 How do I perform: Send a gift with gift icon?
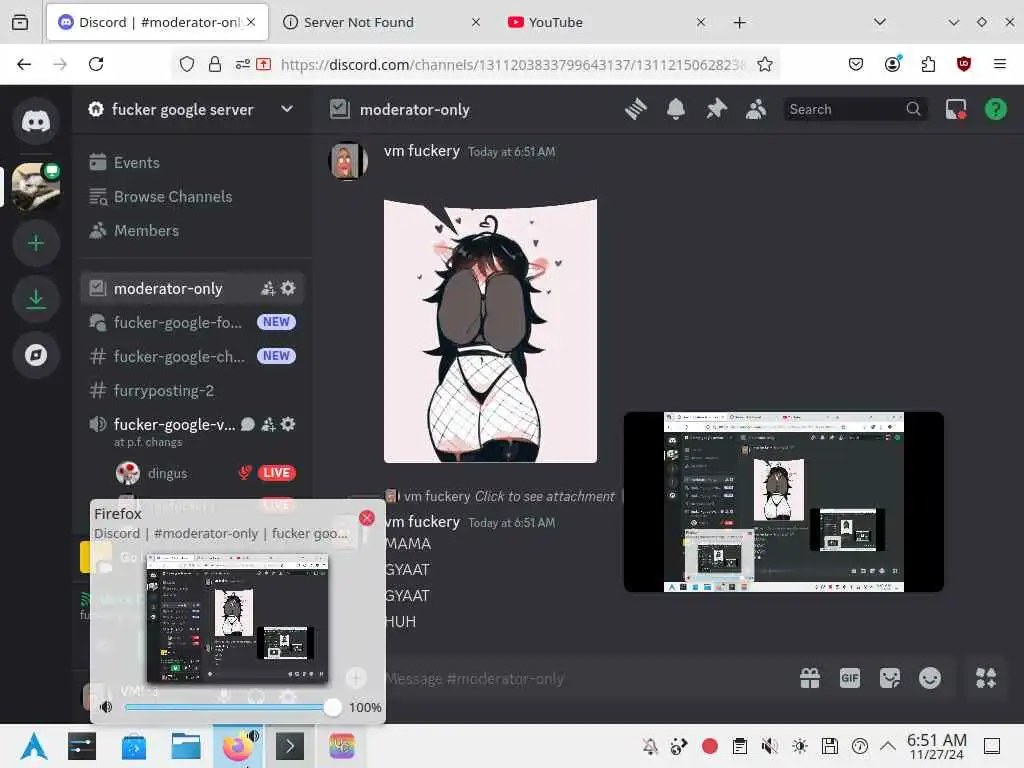[810, 679]
